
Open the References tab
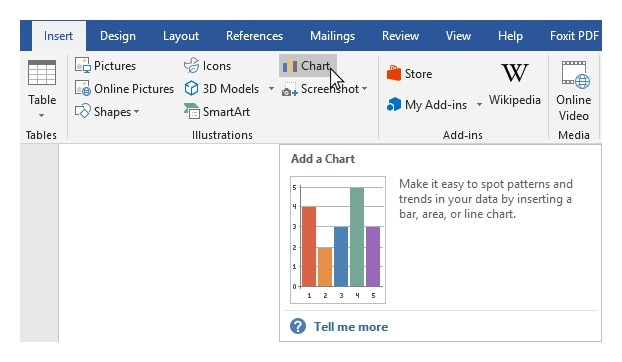254,36
